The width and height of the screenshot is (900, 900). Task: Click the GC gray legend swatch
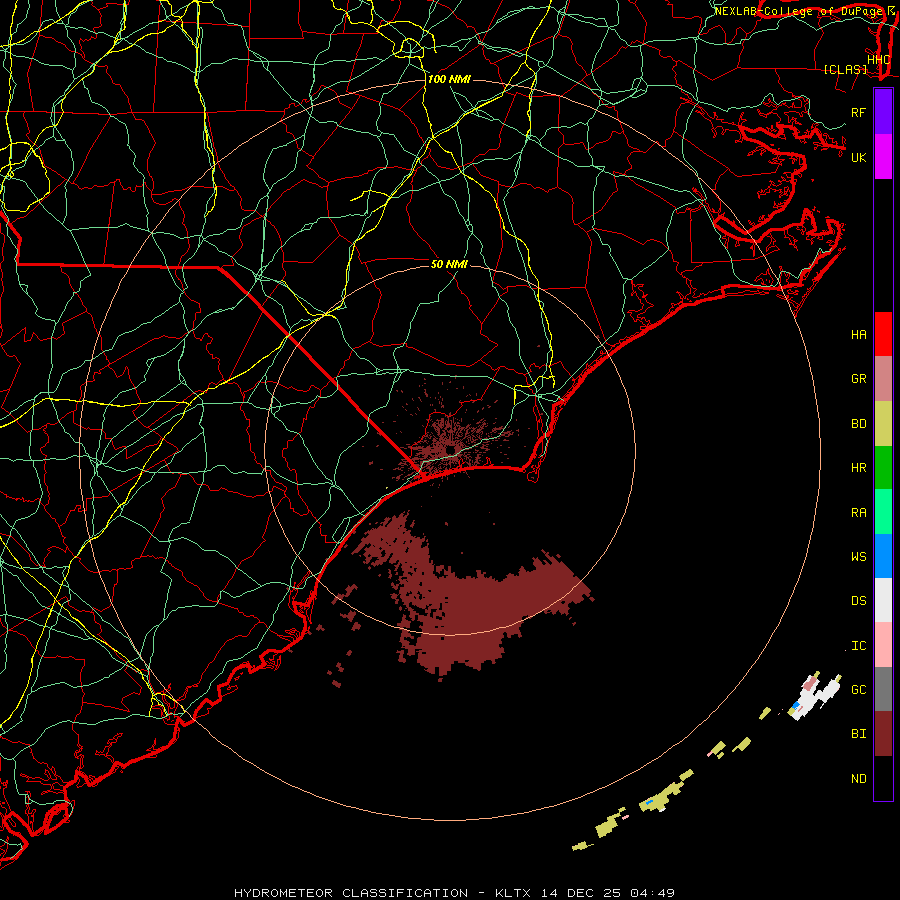pos(883,689)
